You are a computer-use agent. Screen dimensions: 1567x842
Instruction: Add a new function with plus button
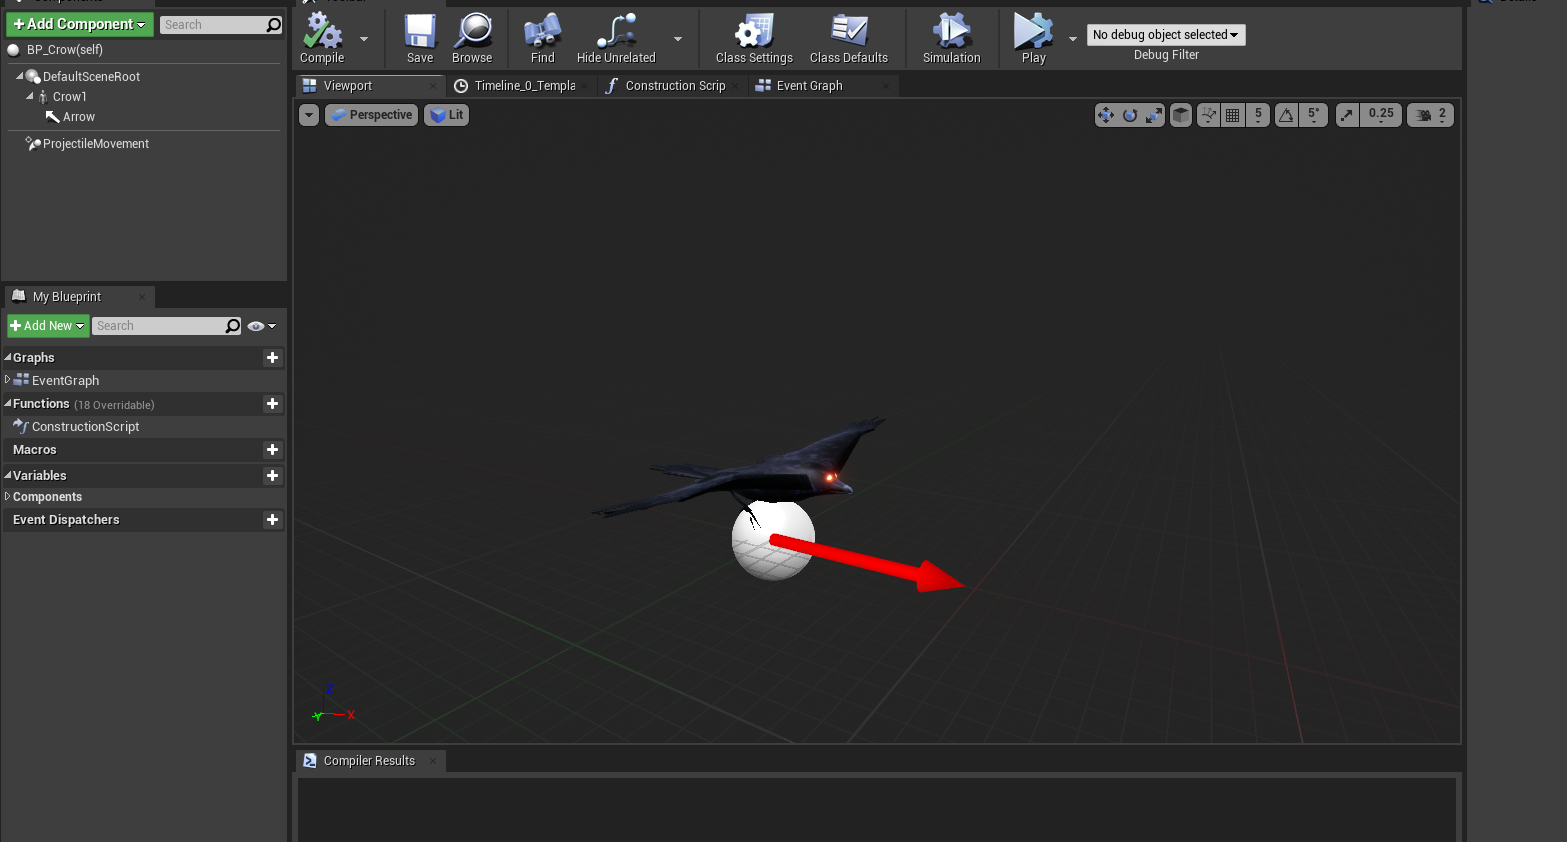click(272, 404)
